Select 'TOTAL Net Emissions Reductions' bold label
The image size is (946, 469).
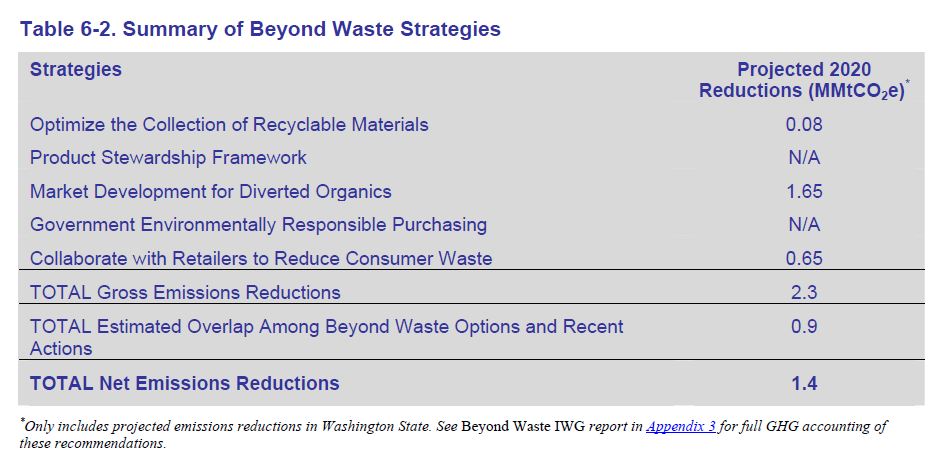click(x=185, y=383)
